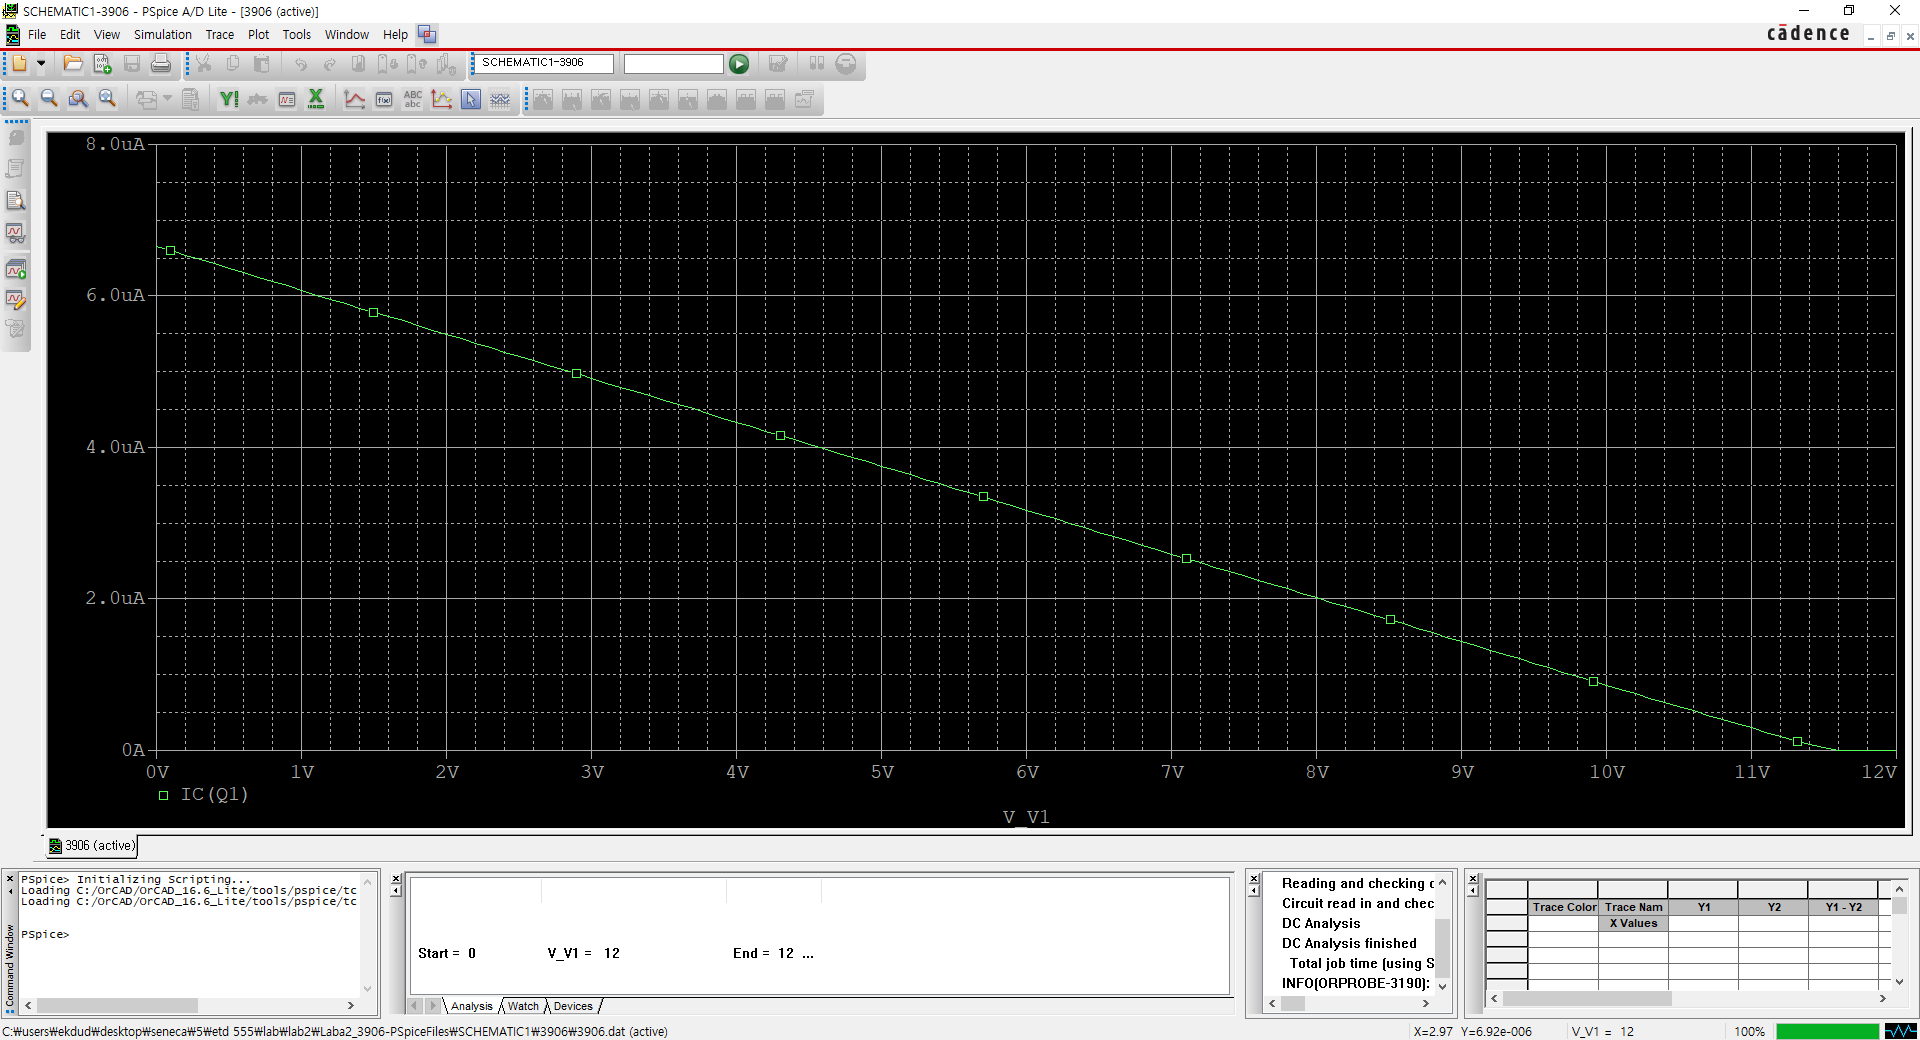Click the Paste clipboard icon
Image resolution: width=1920 pixels, height=1040 pixels.
coord(262,64)
